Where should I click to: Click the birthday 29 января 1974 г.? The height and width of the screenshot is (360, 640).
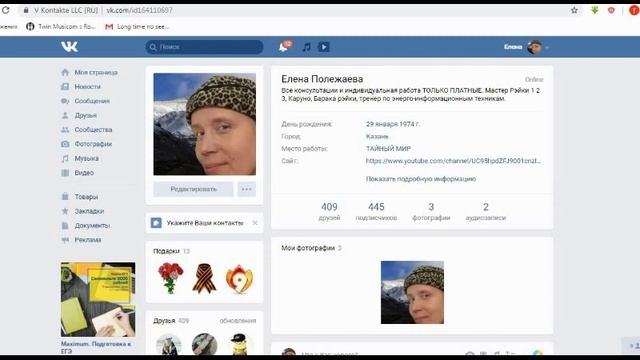tap(393, 124)
